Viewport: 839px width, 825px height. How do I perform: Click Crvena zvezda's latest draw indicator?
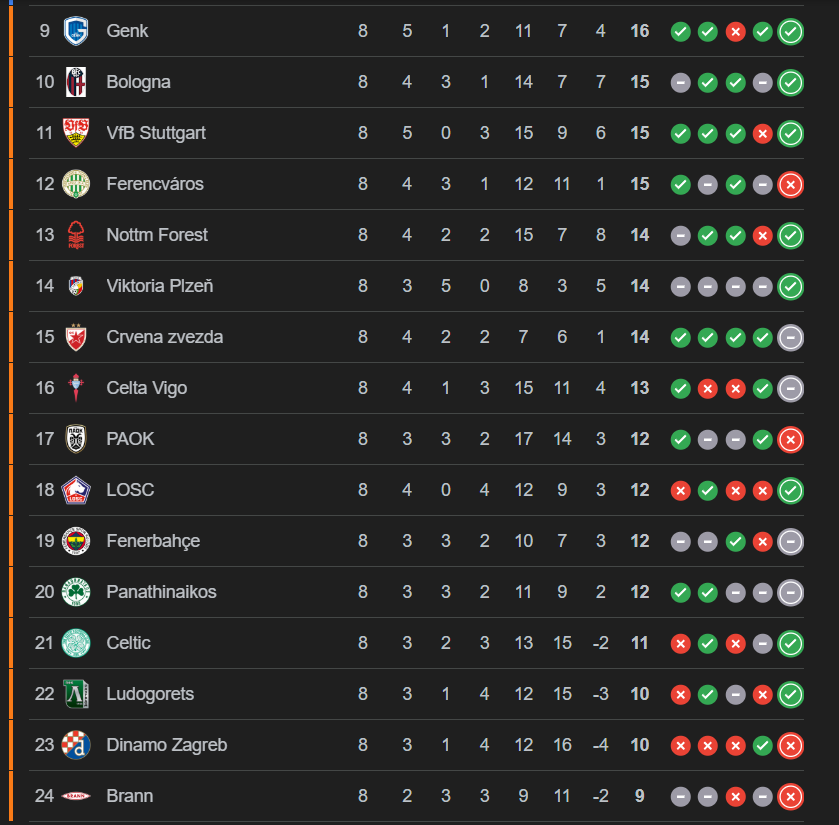tap(790, 337)
